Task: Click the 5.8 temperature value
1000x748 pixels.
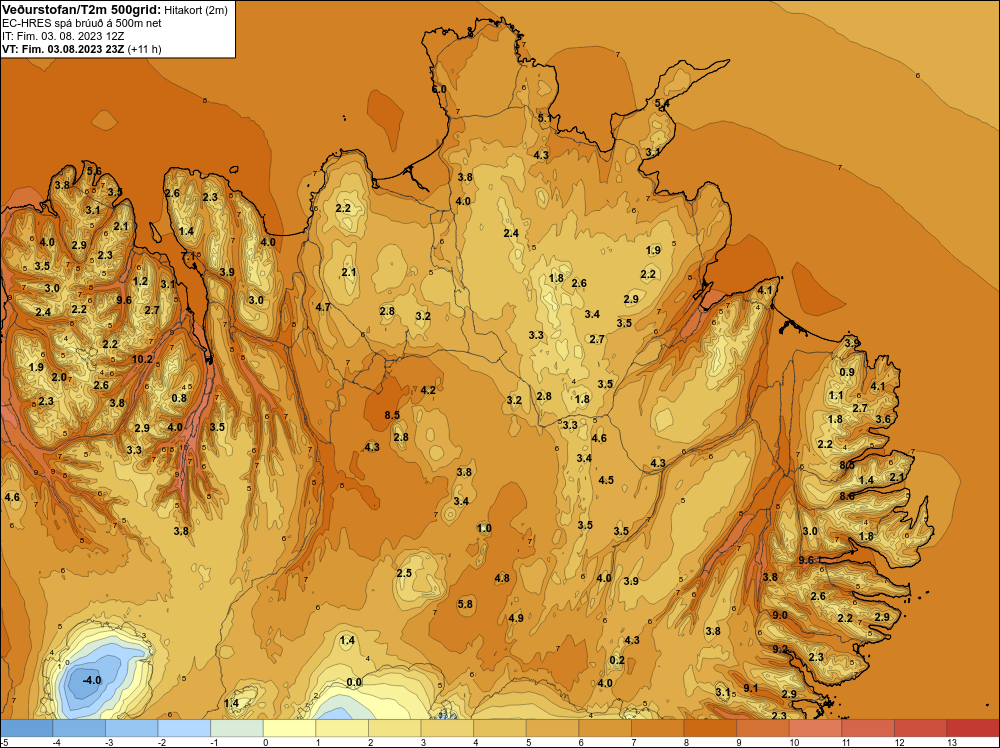Action: click(x=466, y=604)
